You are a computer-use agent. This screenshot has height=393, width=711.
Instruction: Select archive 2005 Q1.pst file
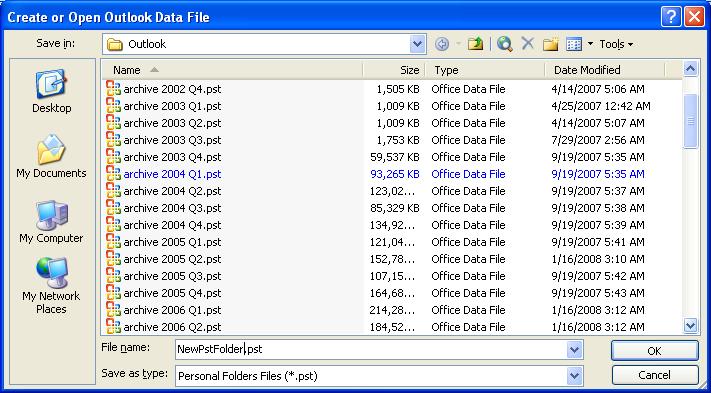tap(172, 242)
